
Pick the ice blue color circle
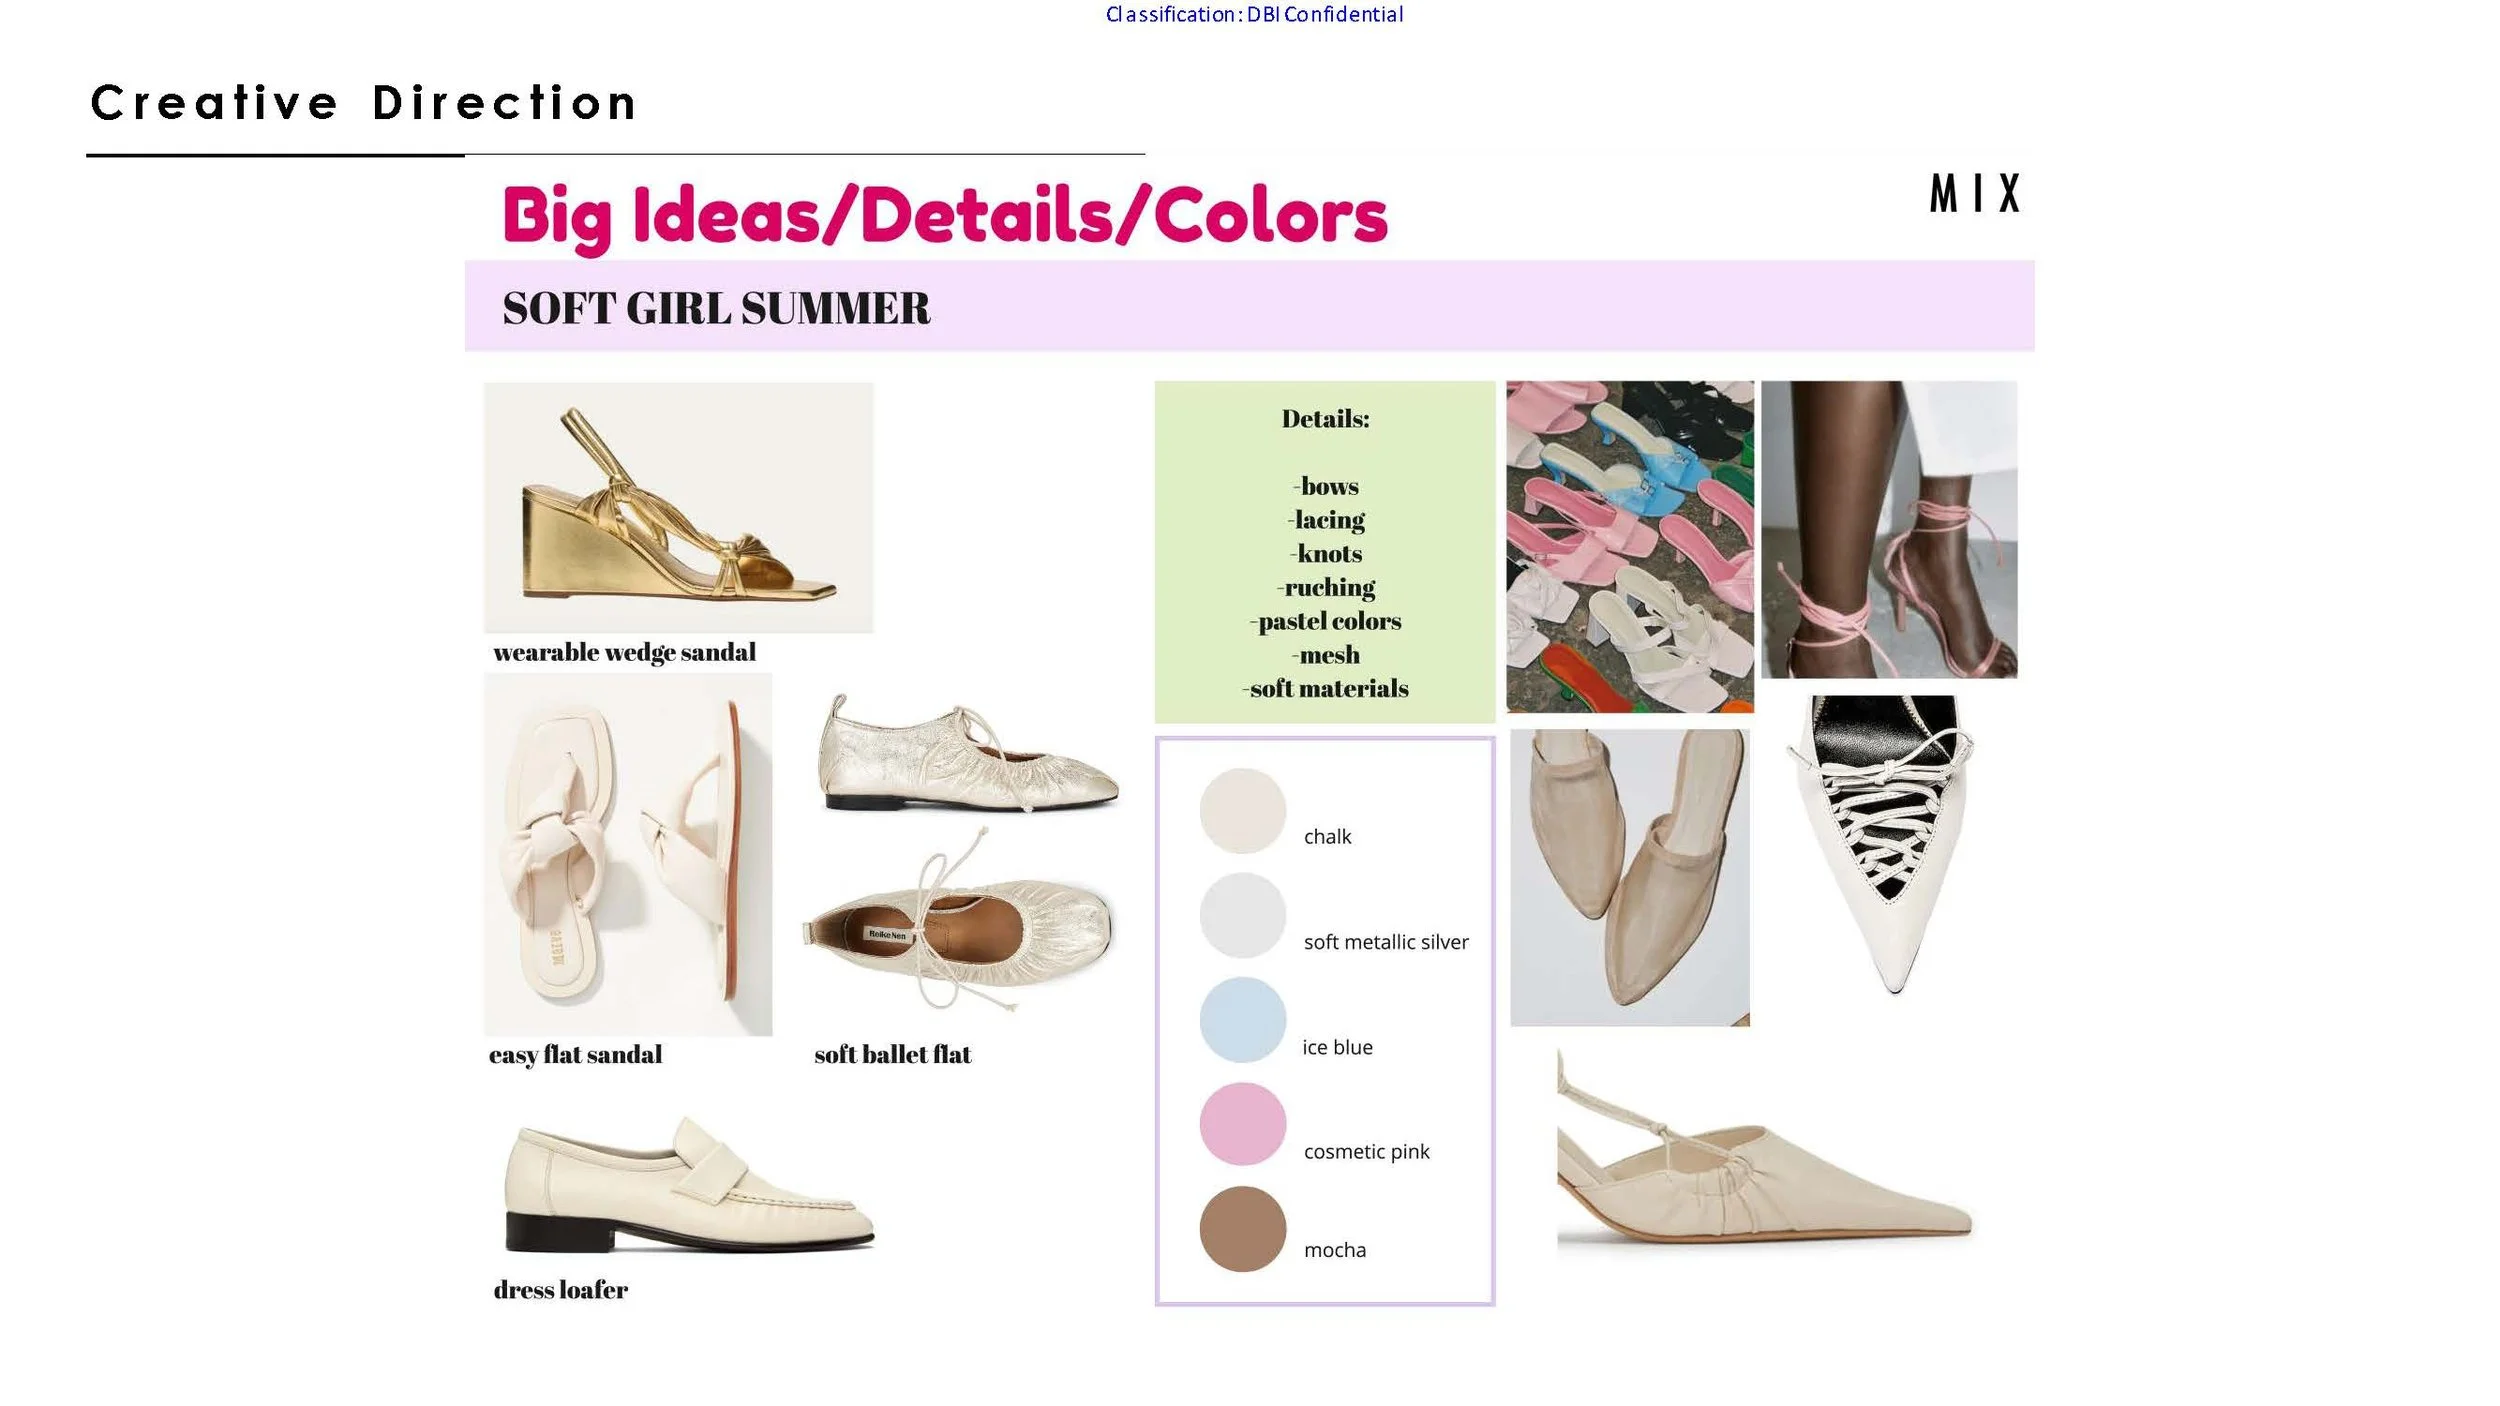click(x=1242, y=1019)
